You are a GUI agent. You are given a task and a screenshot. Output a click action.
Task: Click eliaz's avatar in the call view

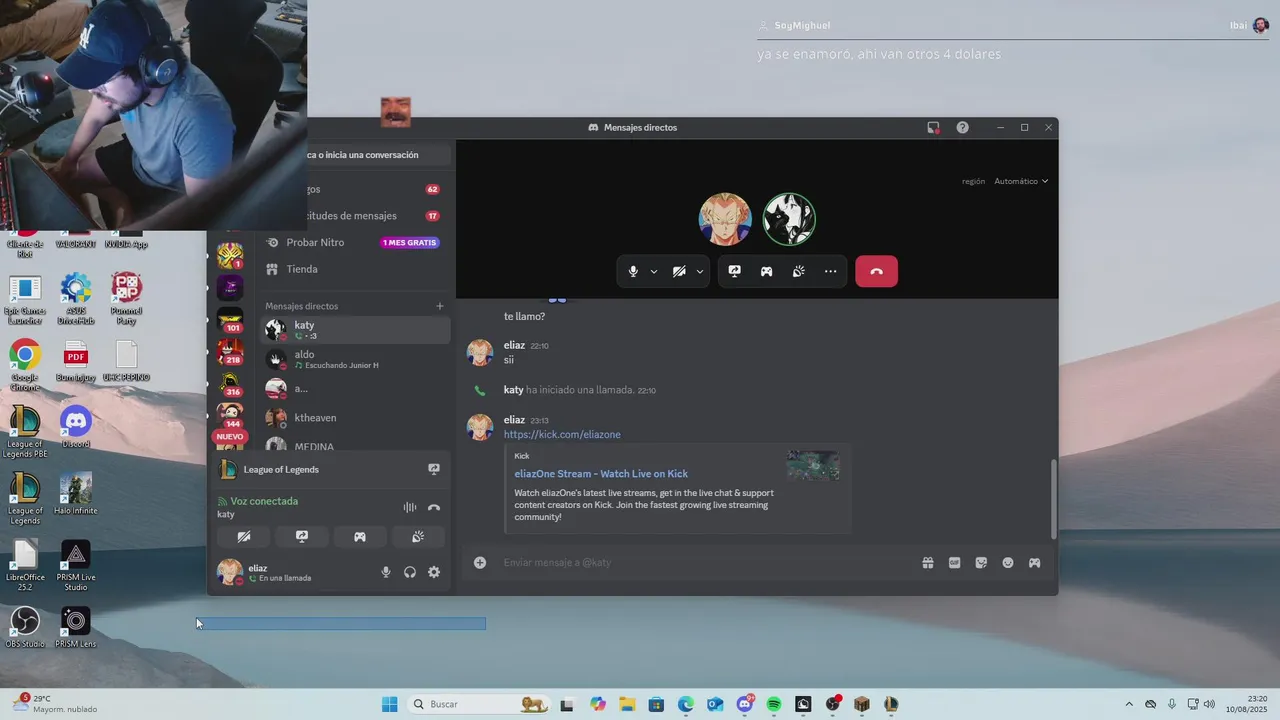724,219
